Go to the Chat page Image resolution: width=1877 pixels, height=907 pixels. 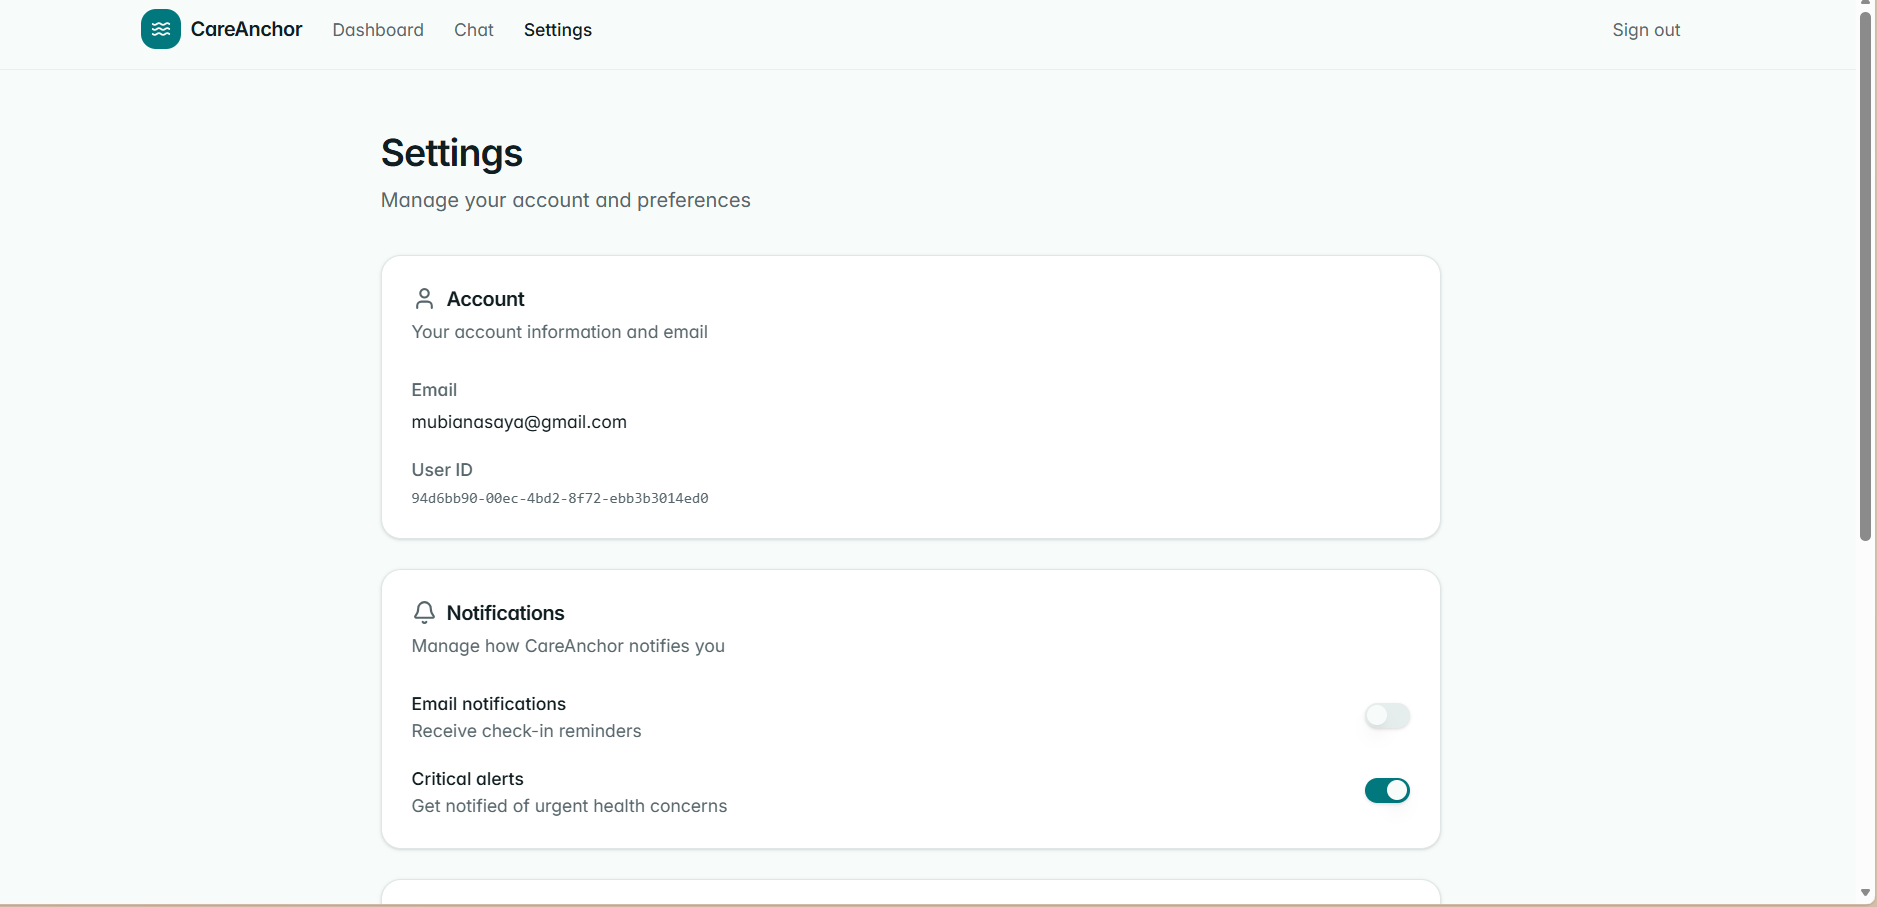[474, 30]
